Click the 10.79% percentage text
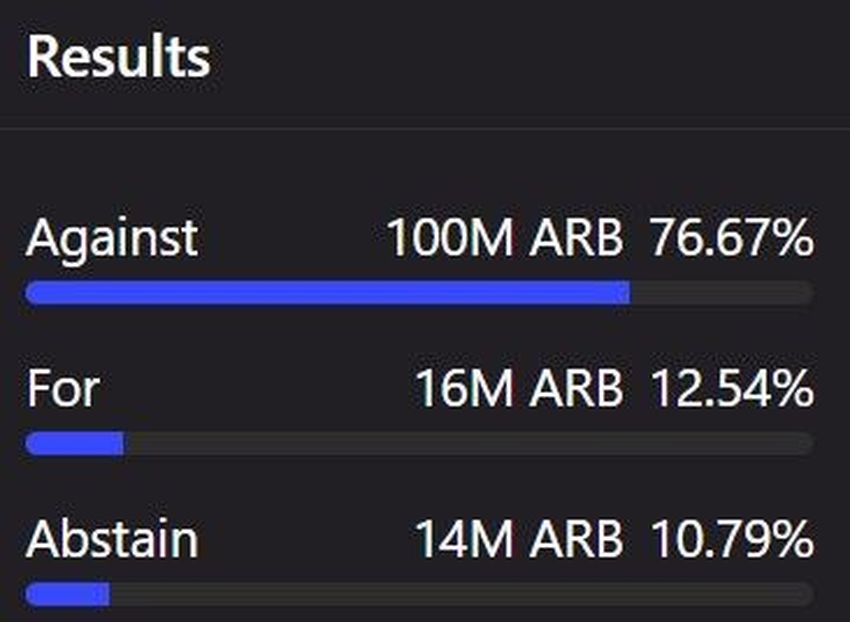Image resolution: width=850 pixels, height=622 pixels. [x=731, y=540]
